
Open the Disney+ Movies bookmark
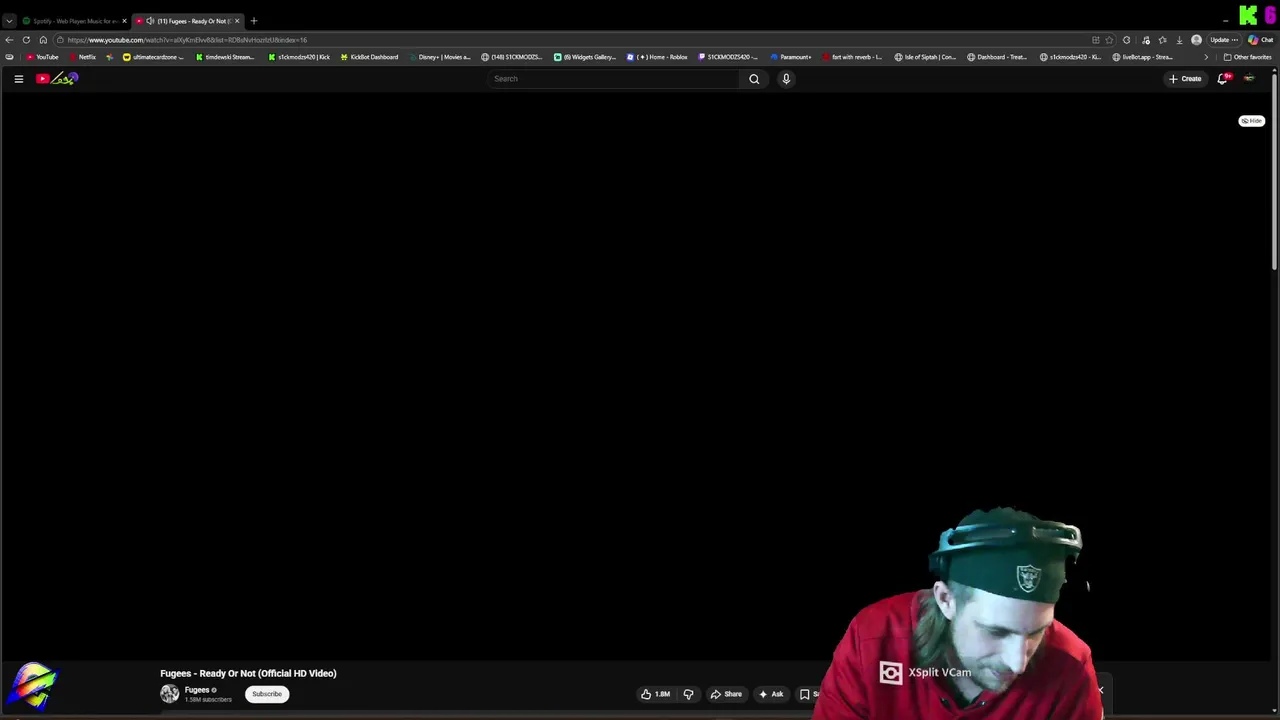tap(439, 57)
